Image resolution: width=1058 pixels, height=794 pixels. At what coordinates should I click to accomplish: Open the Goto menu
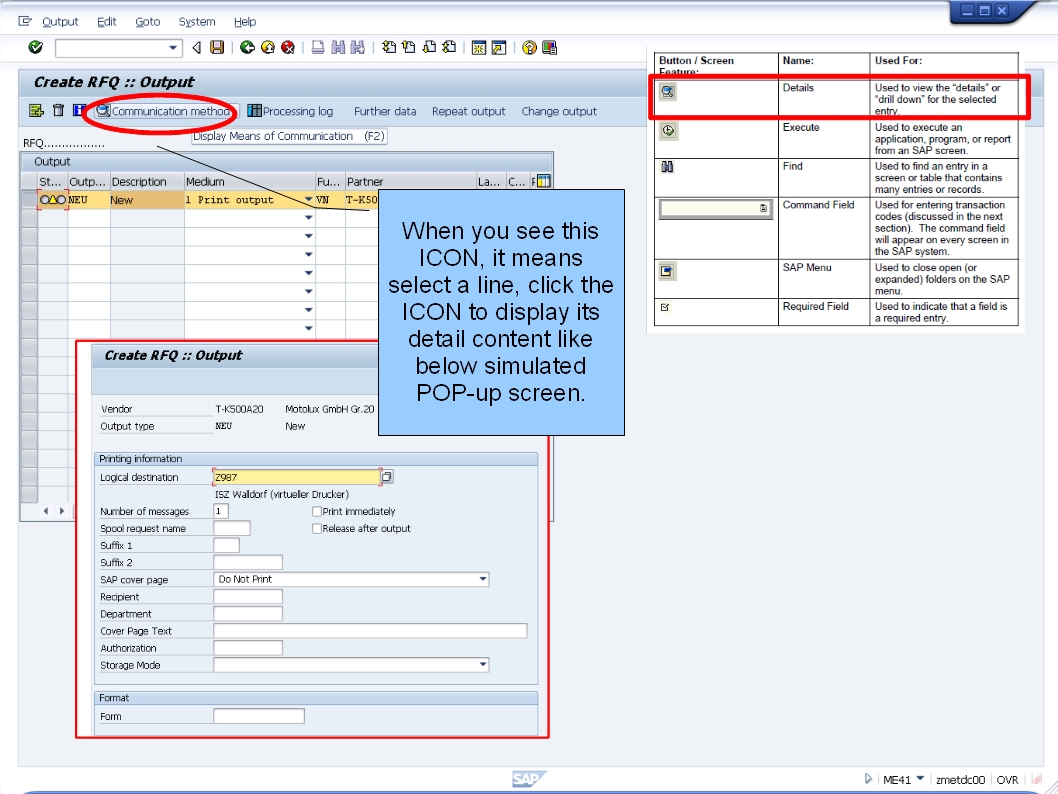click(147, 21)
